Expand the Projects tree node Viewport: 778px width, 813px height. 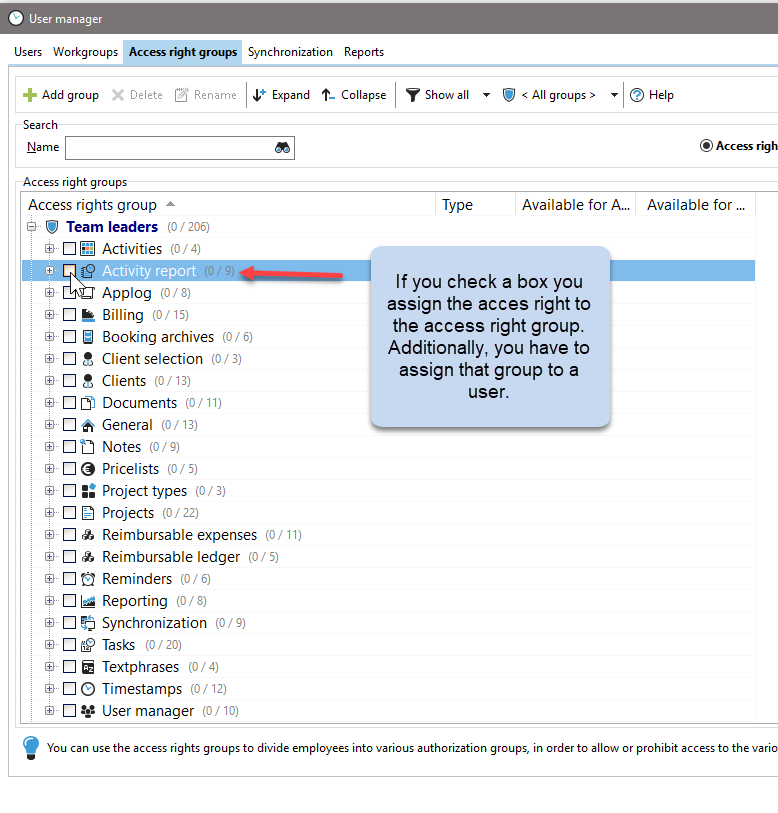click(x=49, y=513)
